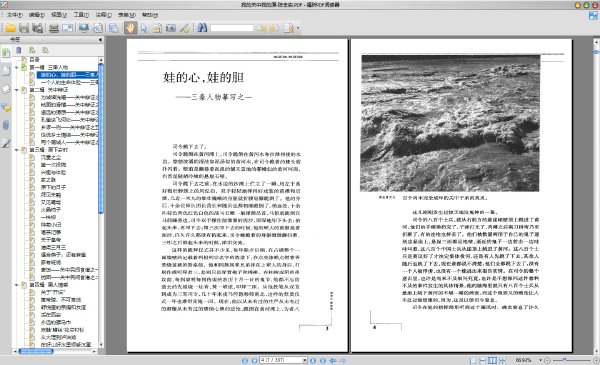Viewport: 600px width, 365px height.
Task: Collapse the 第四辑 bookmark node
Action: pyautogui.click(x=16, y=285)
